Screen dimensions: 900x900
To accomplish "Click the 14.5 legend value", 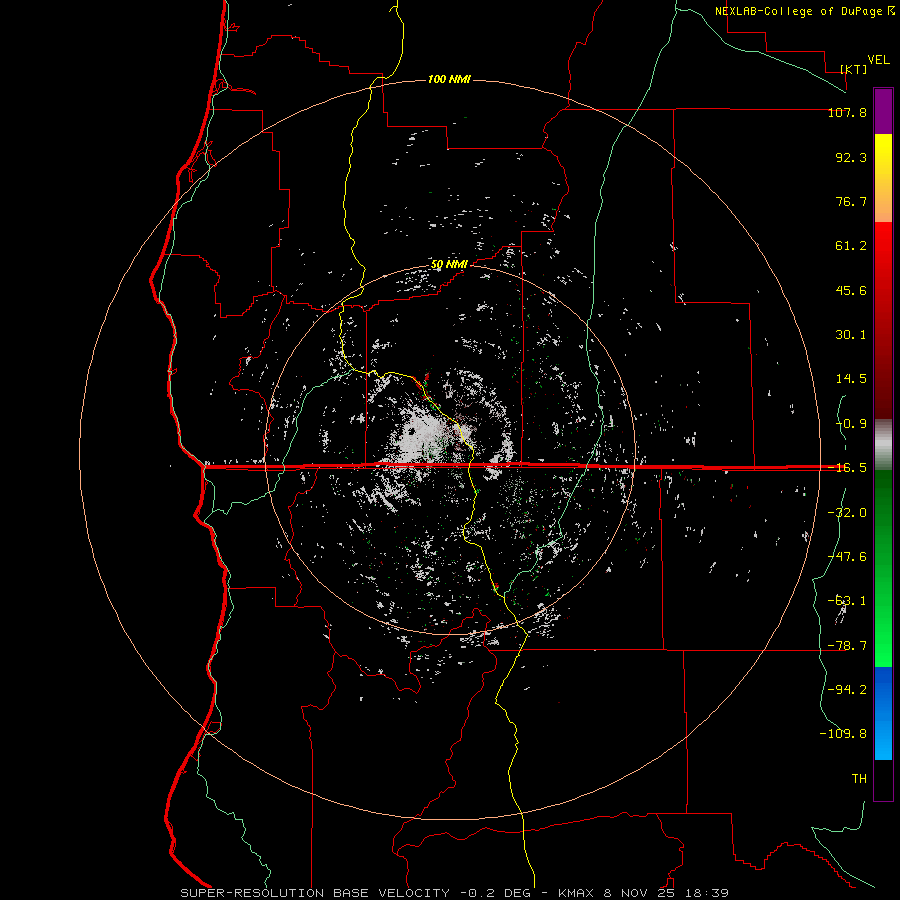I will (x=851, y=379).
